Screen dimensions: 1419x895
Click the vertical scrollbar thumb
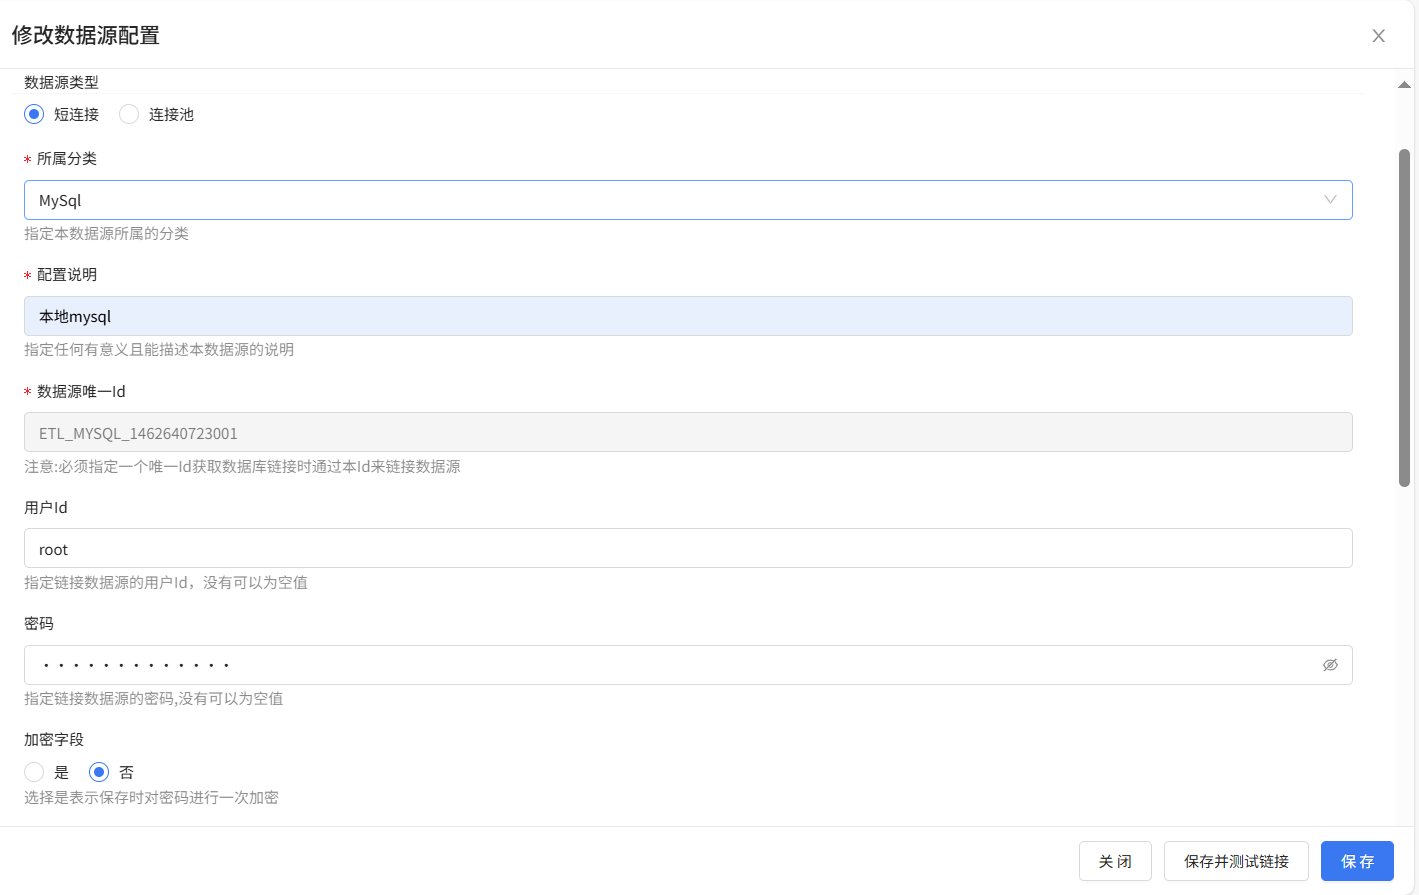pos(1404,318)
